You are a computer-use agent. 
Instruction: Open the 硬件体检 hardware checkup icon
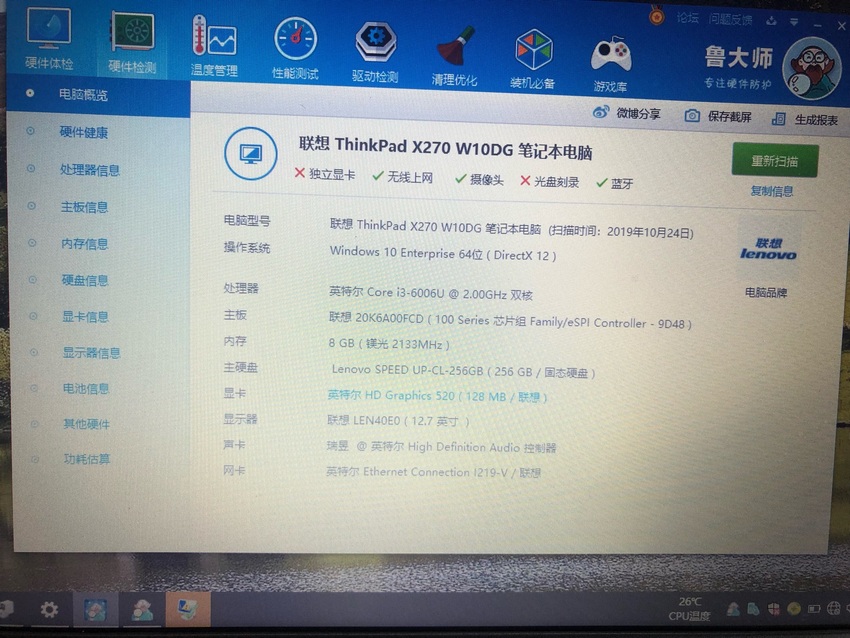tap(48, 38)
